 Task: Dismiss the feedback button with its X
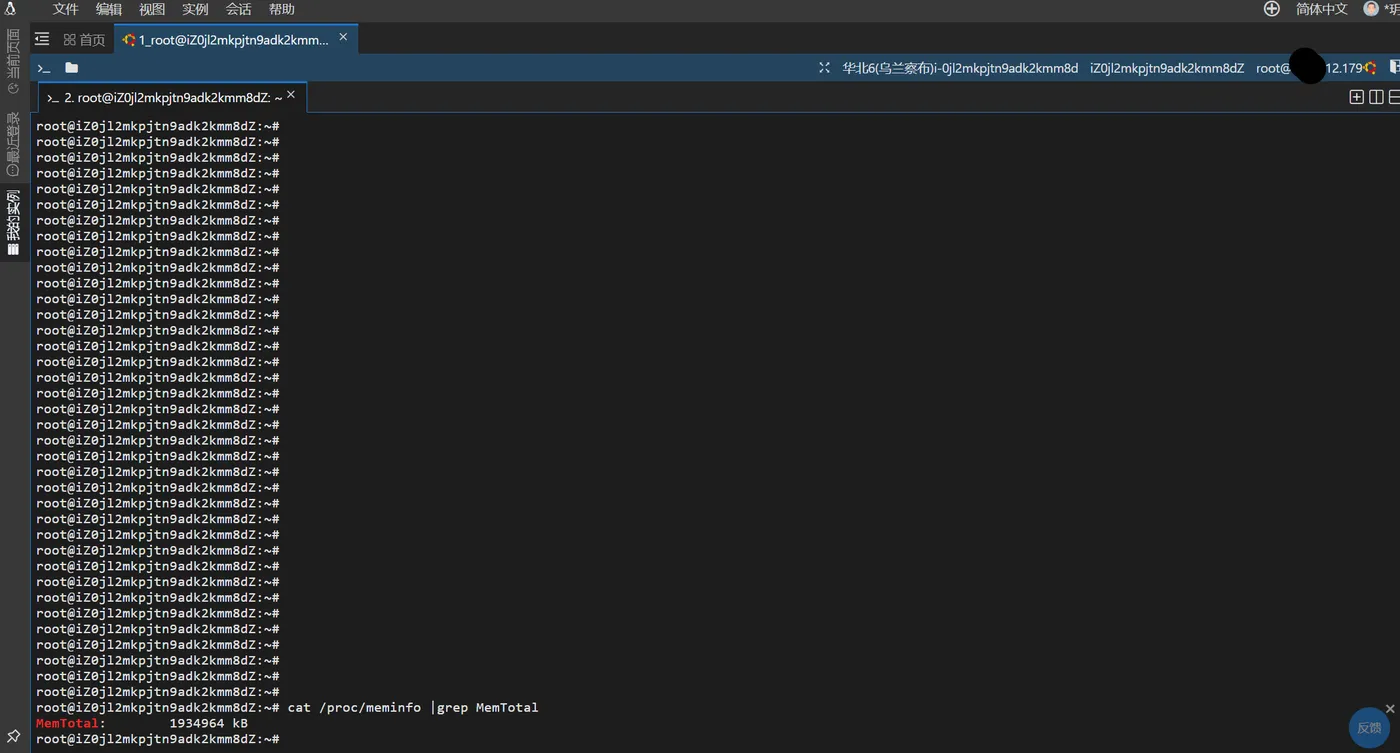coord(1390,709)
